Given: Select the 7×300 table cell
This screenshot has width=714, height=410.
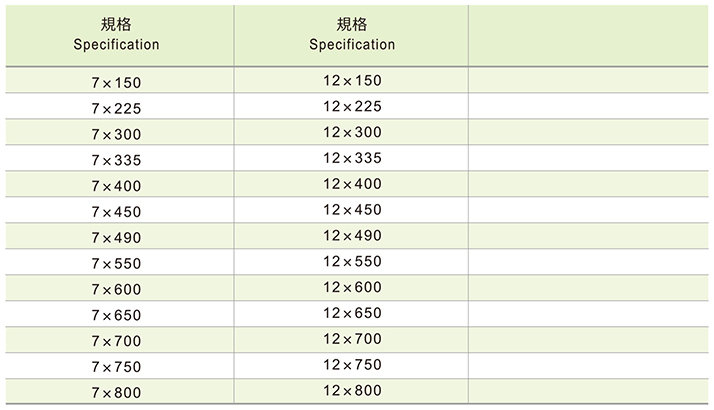Looking at the screenshot, I should pyautogui.click(x=117, y=133).
